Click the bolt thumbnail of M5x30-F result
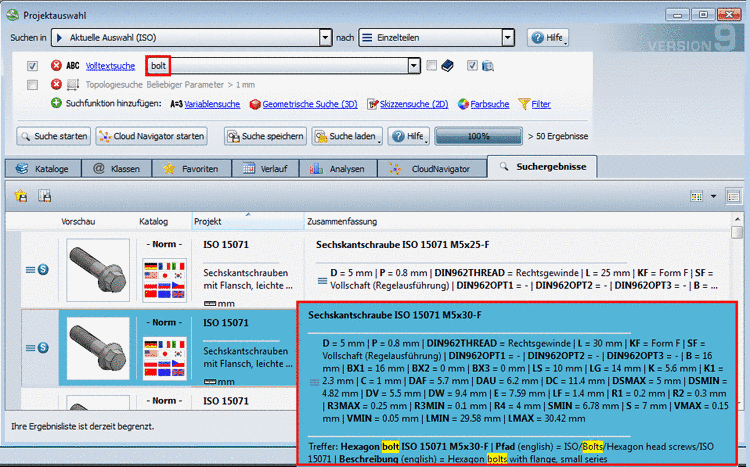The height and width of the screenshot is (467, 750). pyautogui.click(x=98, y=348)
